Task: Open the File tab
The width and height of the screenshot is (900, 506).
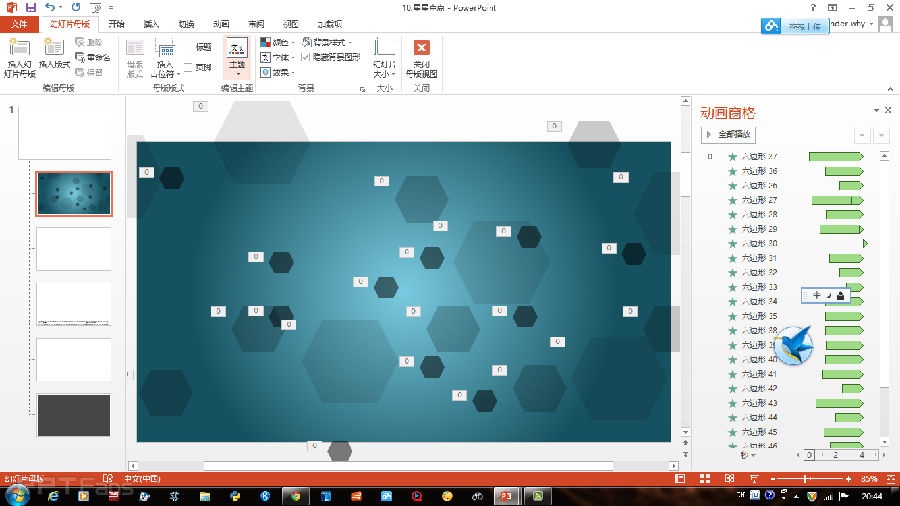Action: point(19,24)
